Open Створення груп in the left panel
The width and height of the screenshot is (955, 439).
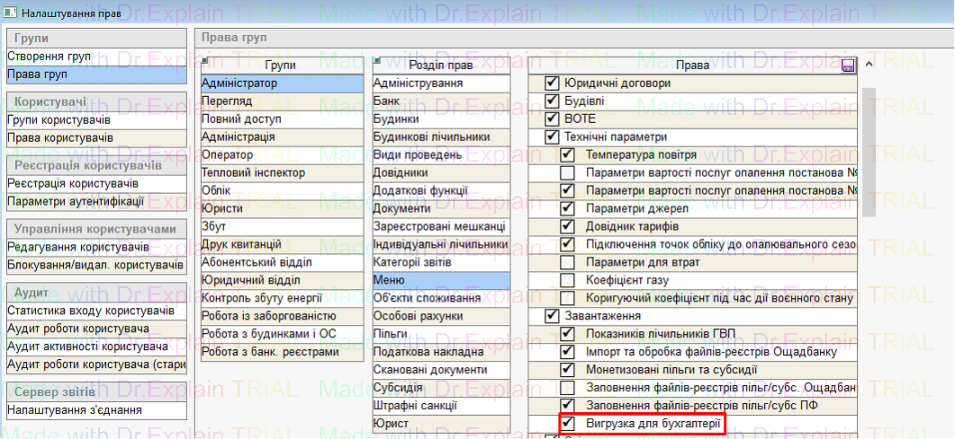click(50, 57)
